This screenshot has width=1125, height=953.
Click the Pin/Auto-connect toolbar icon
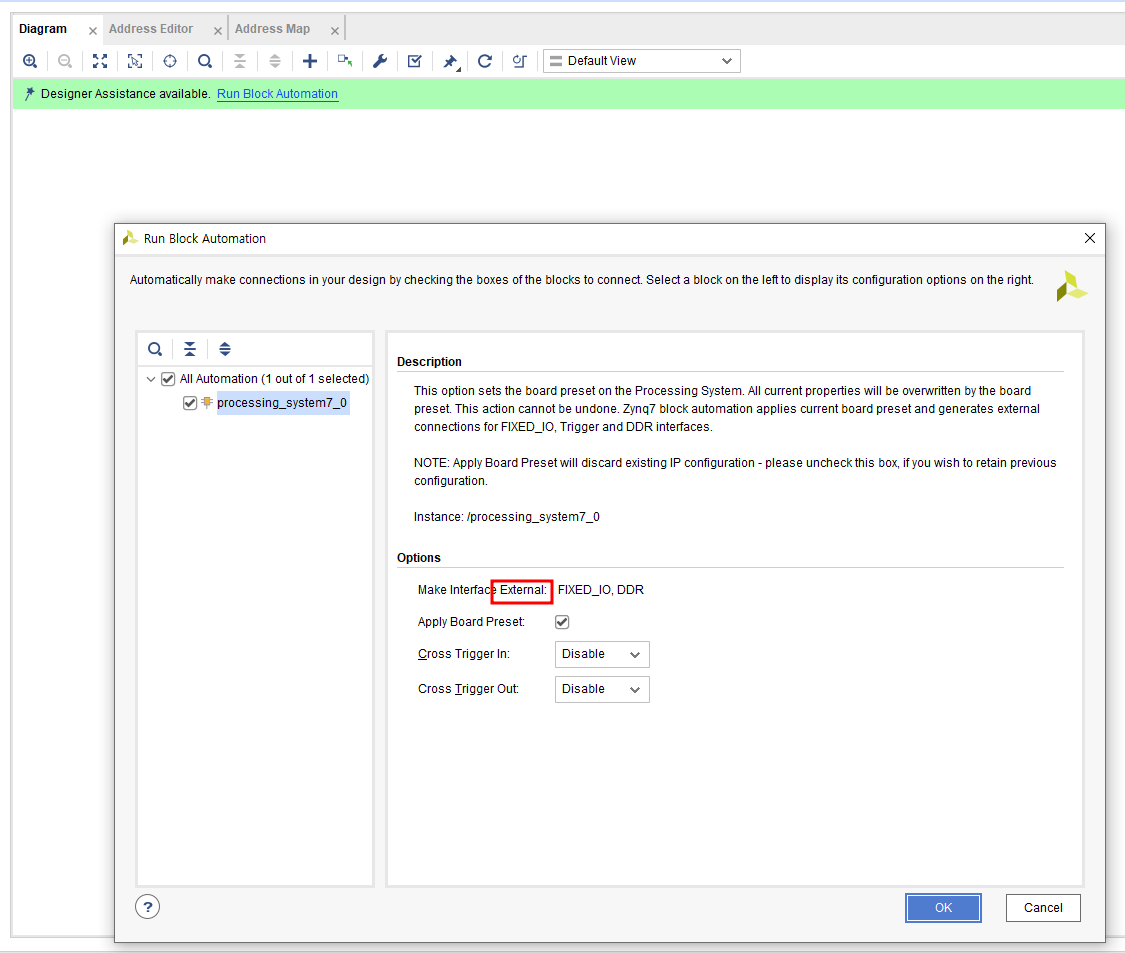coord(451,62)
